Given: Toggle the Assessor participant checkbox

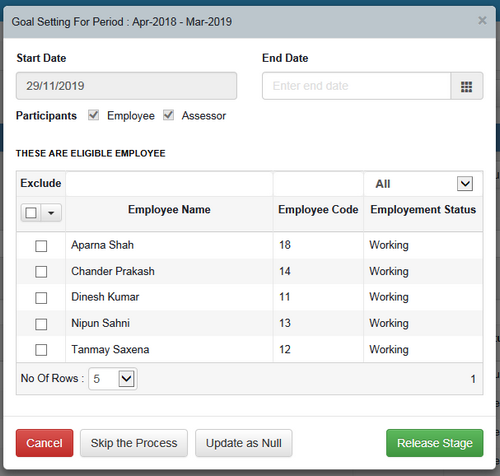Looking at the screenshot, I should (168, 115).
